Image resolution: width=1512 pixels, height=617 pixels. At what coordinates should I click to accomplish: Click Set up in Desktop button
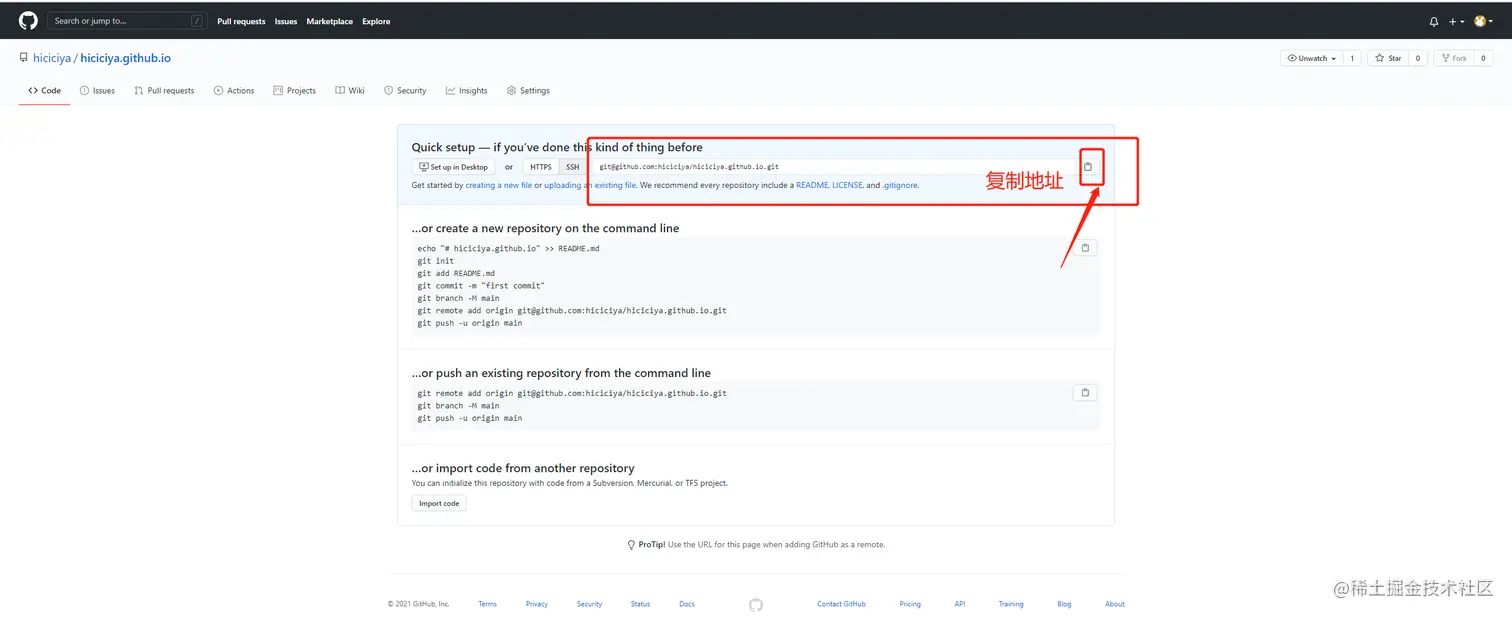click(453, 167)
